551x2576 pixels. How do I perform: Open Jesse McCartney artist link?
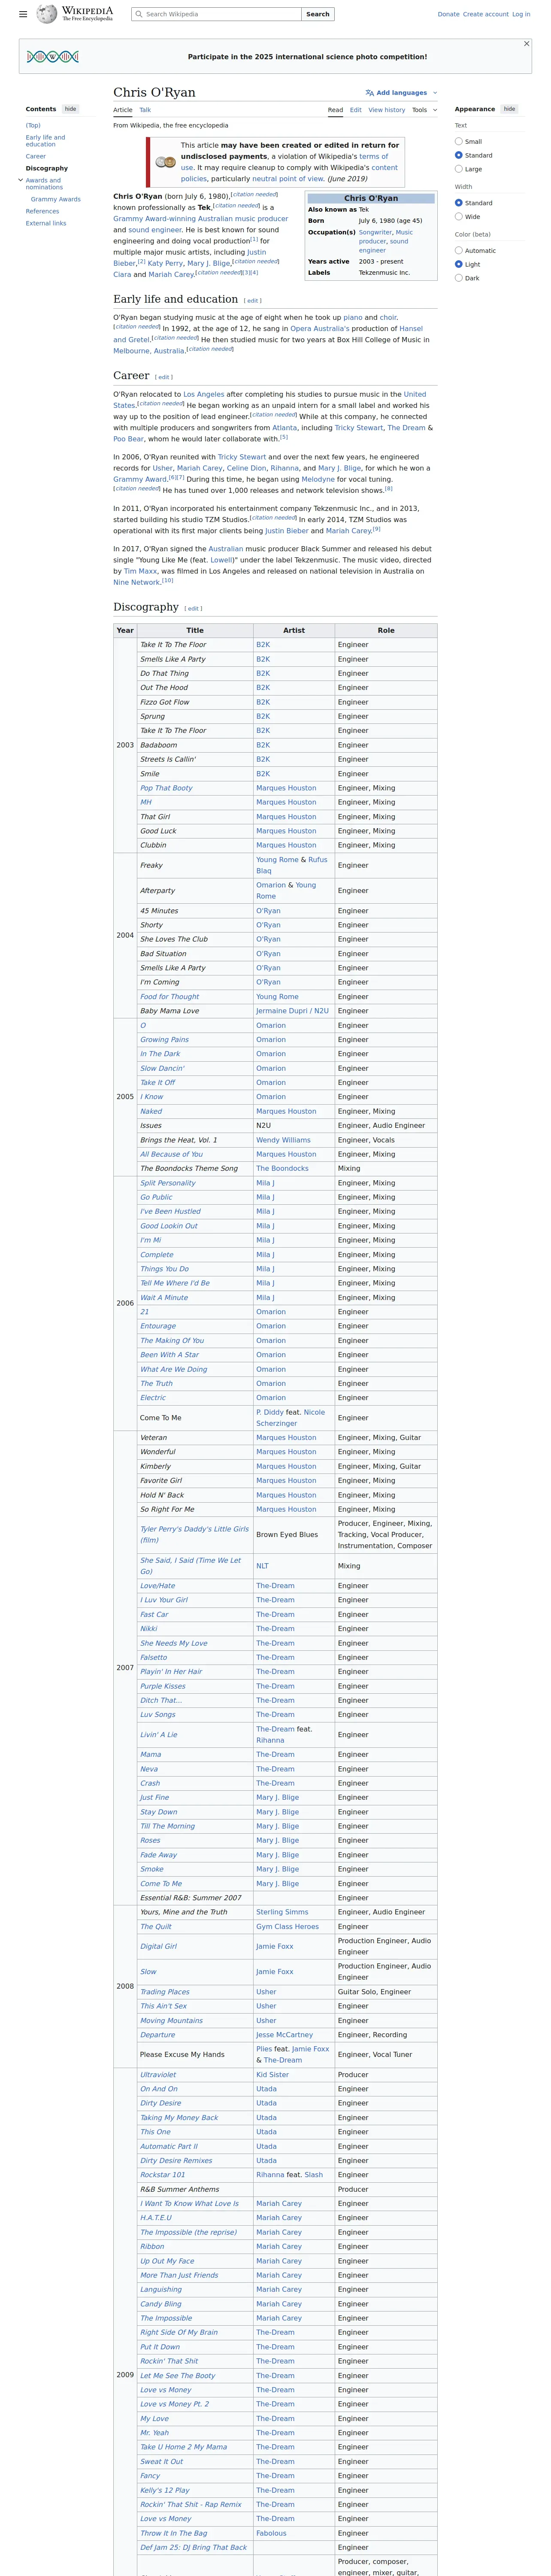tap(284, 2034)
